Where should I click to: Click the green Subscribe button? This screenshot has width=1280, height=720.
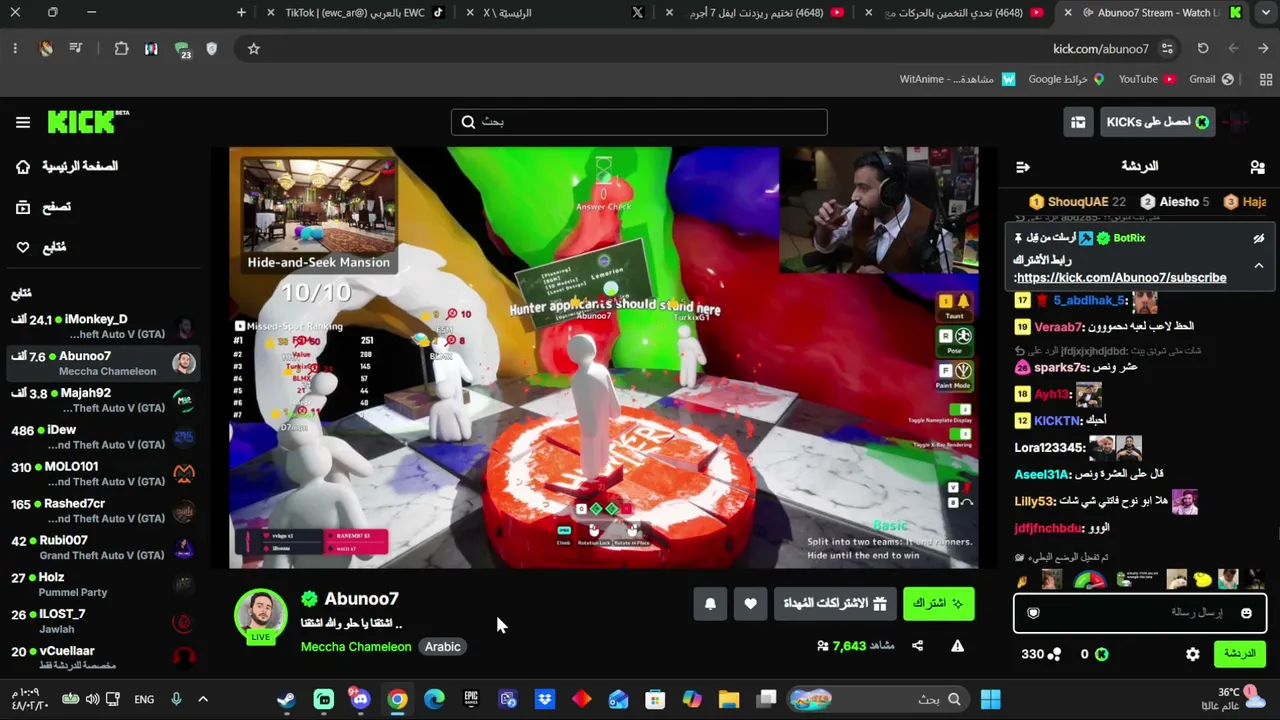(938, 603)
